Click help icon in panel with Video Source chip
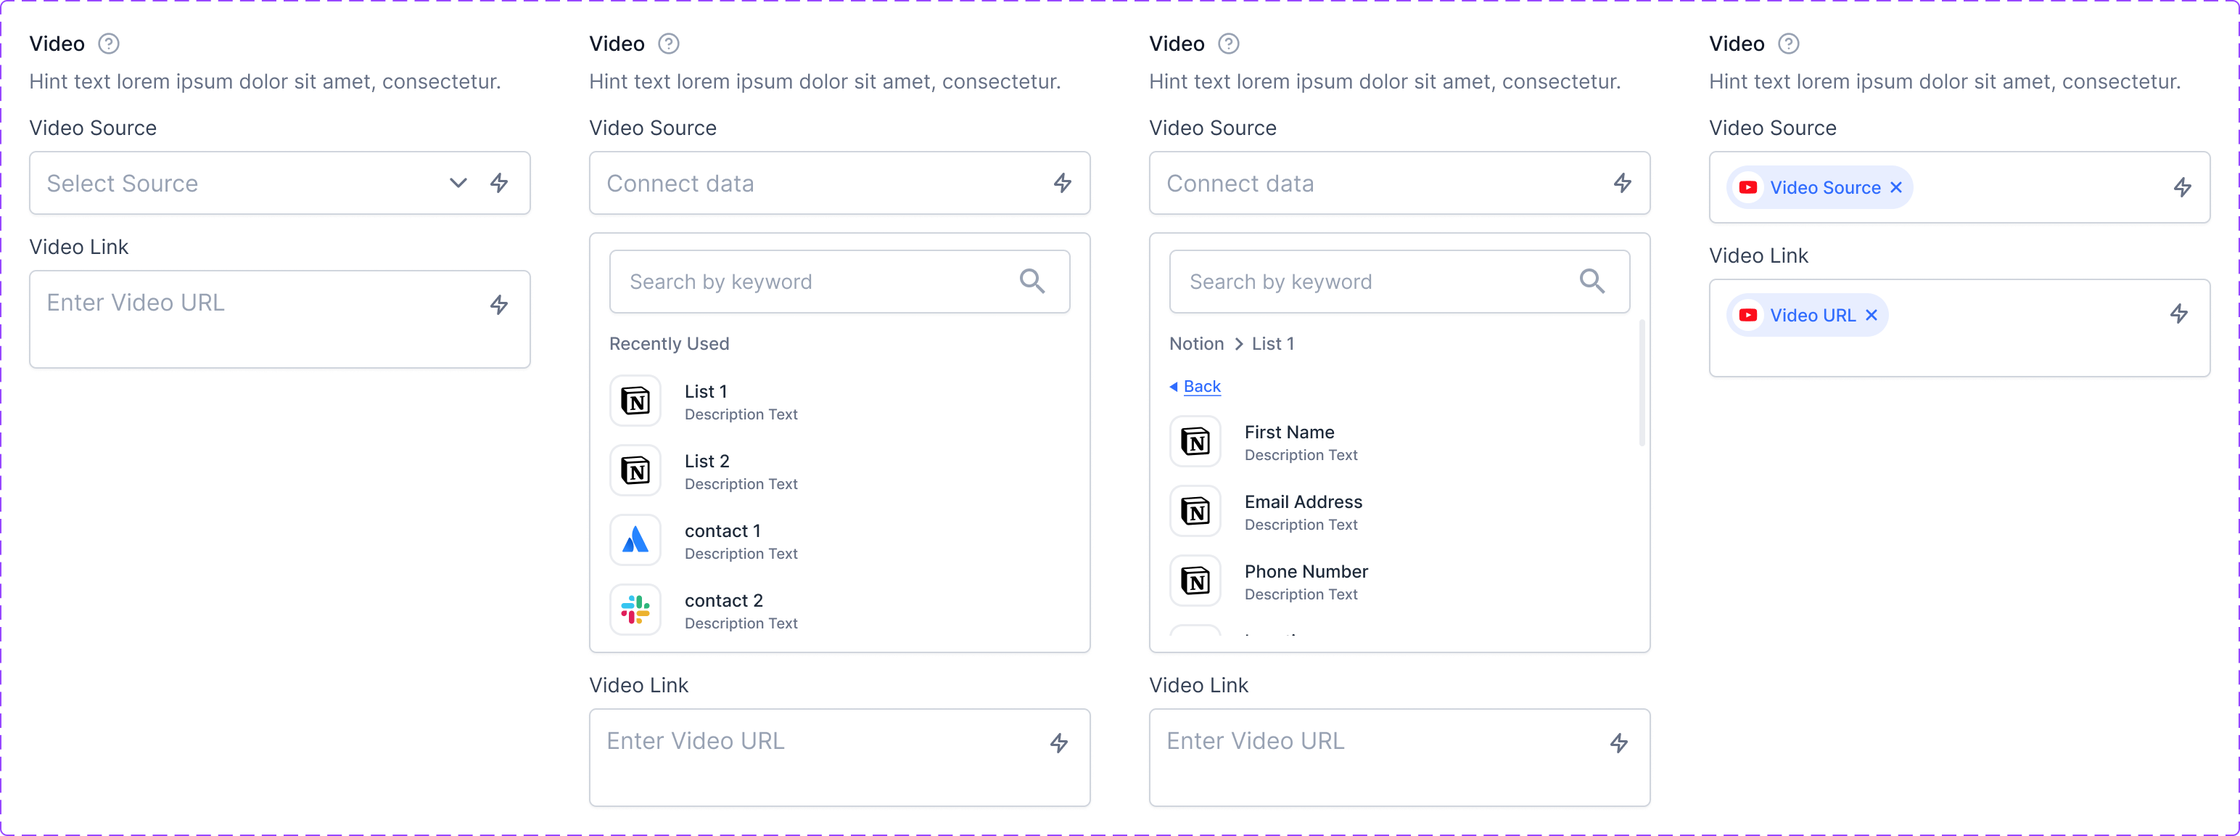 [1789, 44]
